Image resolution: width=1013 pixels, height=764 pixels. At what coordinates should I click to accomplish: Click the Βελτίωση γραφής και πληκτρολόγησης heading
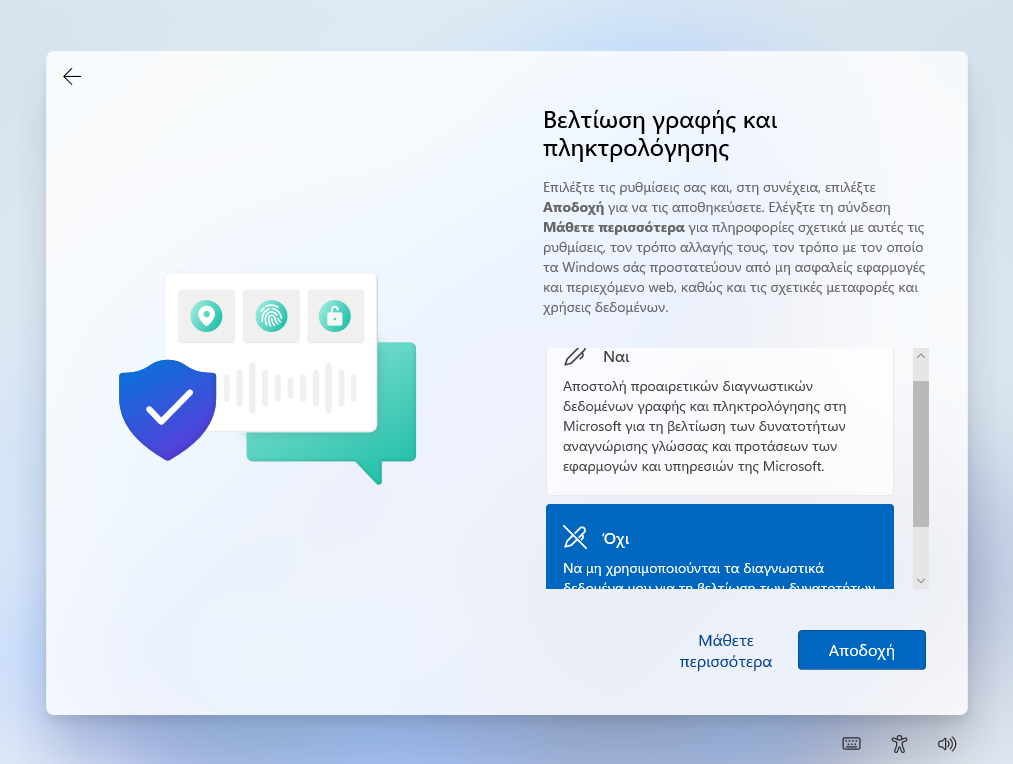point(660,135)
